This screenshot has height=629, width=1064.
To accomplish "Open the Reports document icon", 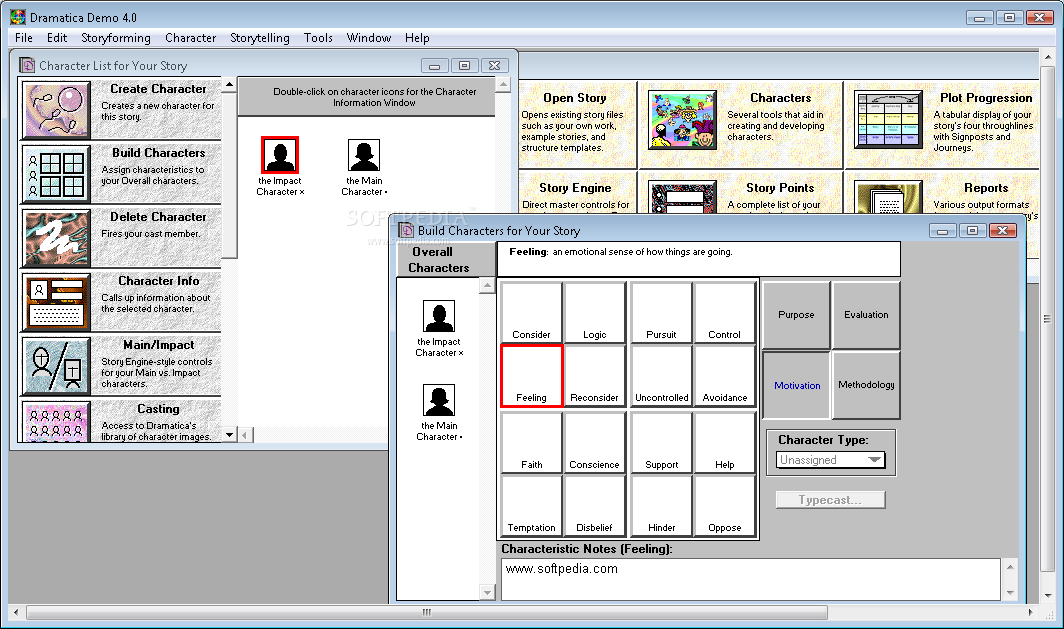I will (x=888, y=197).
